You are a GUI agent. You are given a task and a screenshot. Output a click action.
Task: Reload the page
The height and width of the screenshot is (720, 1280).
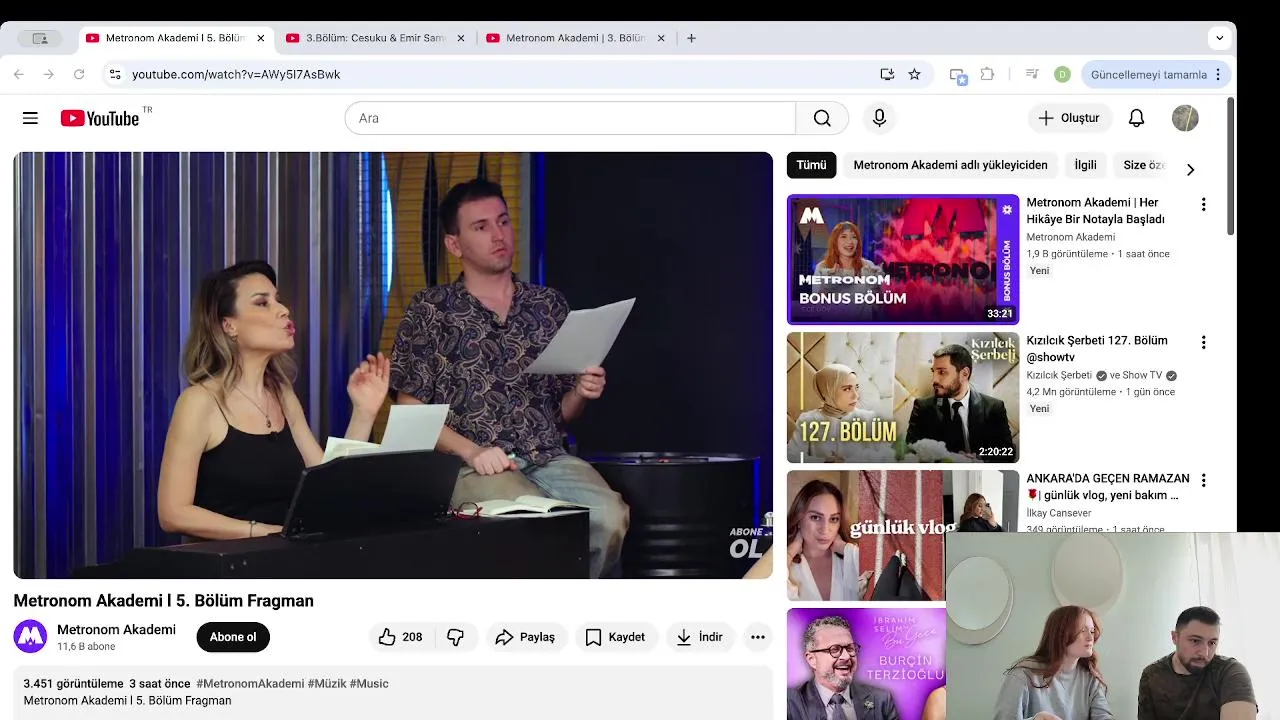pos(79,74)
